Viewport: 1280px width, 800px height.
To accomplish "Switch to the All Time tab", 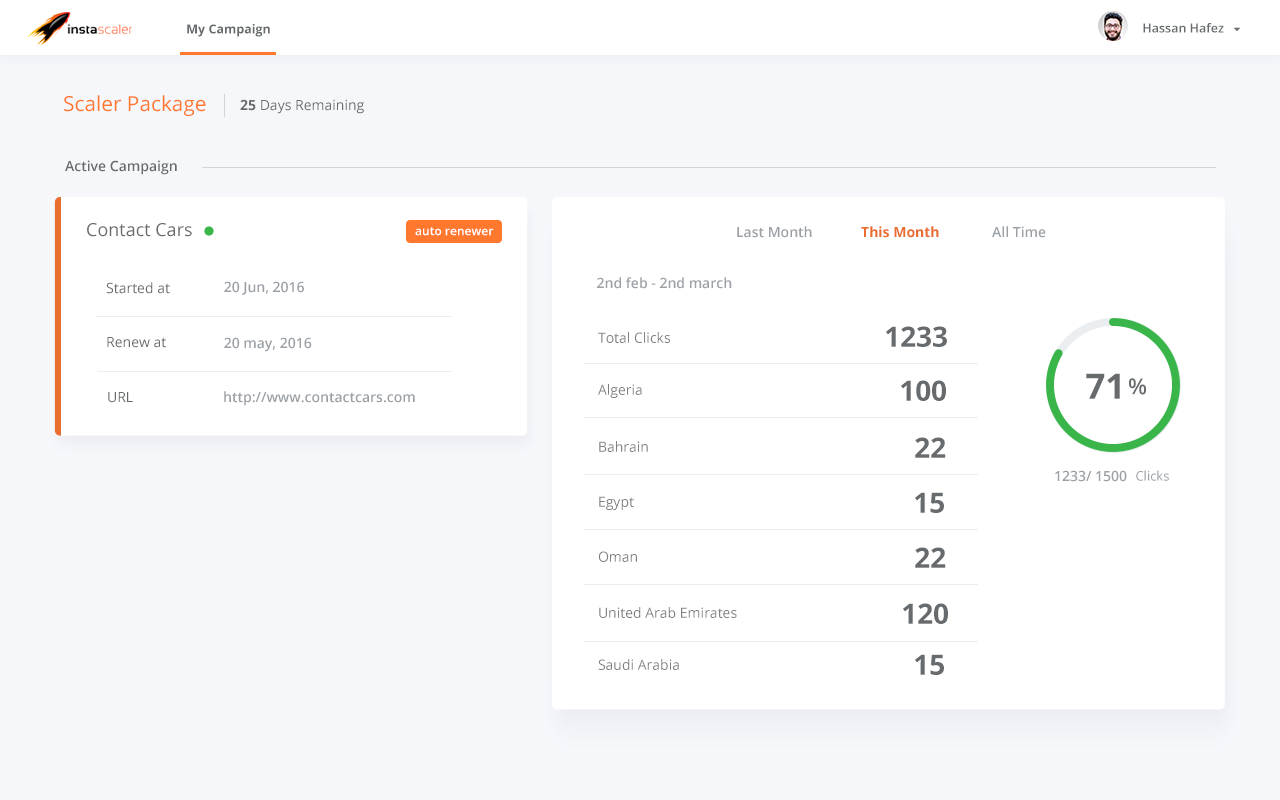I will [1019, 232].
